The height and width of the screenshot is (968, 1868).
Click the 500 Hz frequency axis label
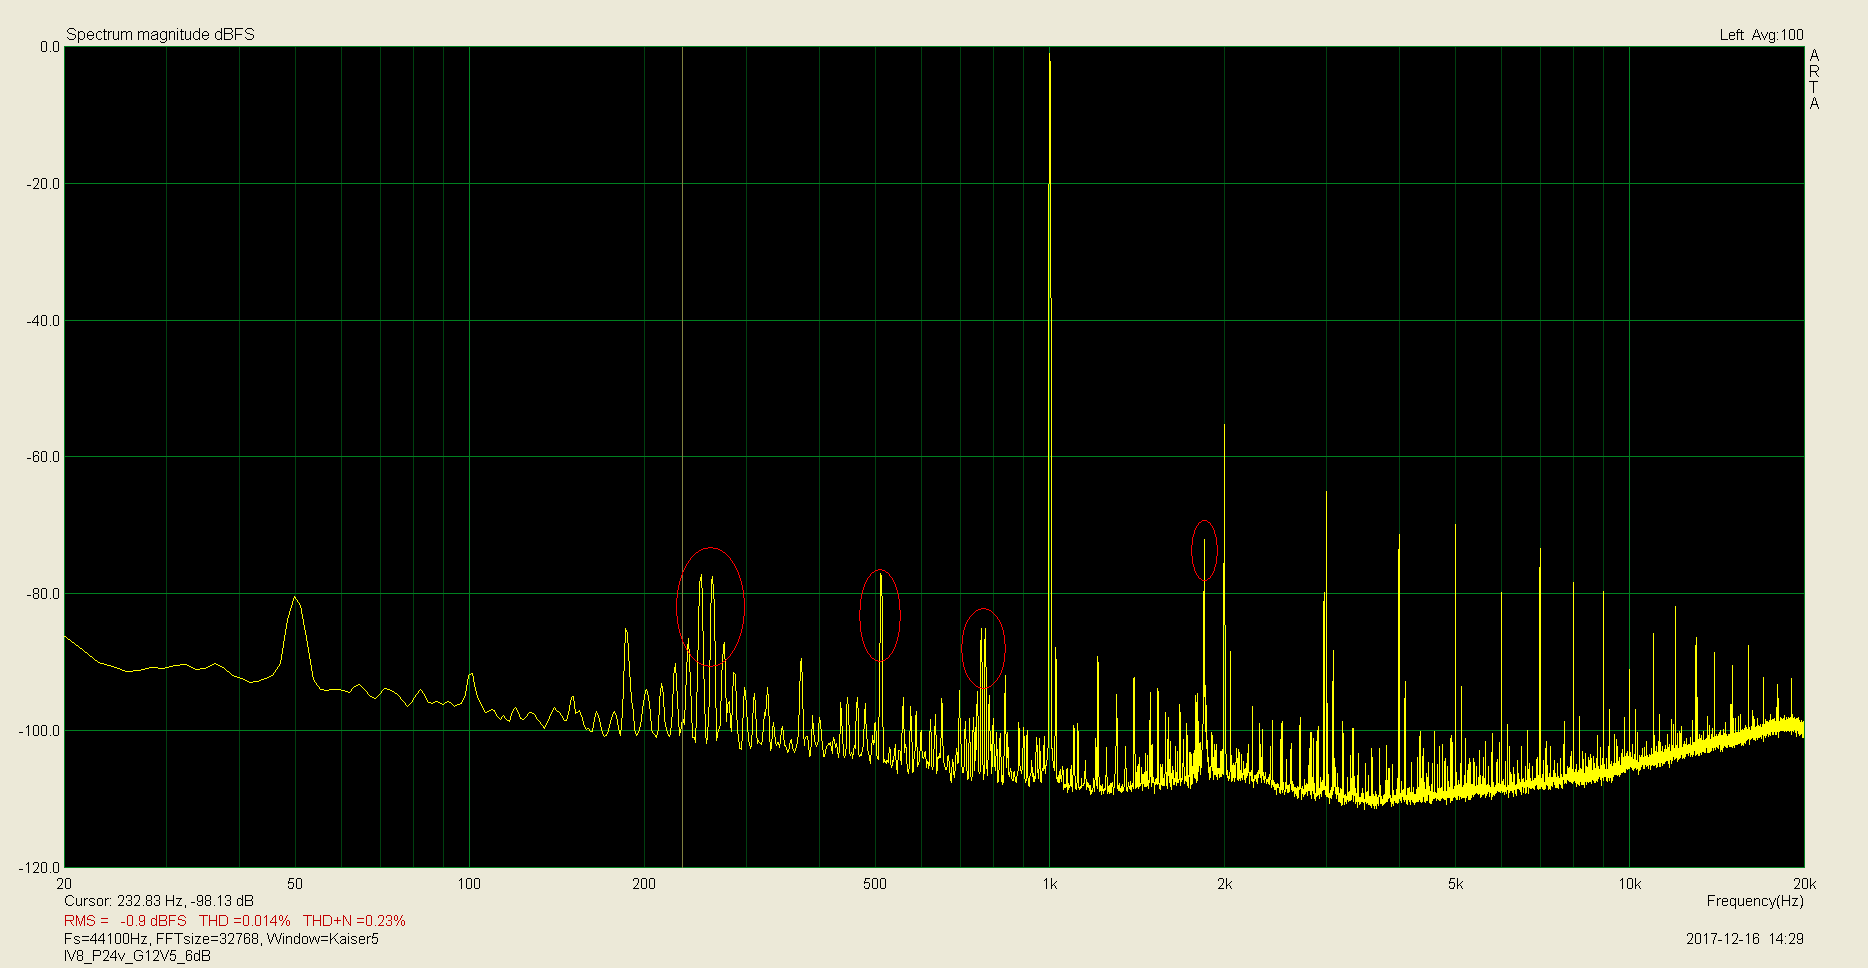coord(875,884)
